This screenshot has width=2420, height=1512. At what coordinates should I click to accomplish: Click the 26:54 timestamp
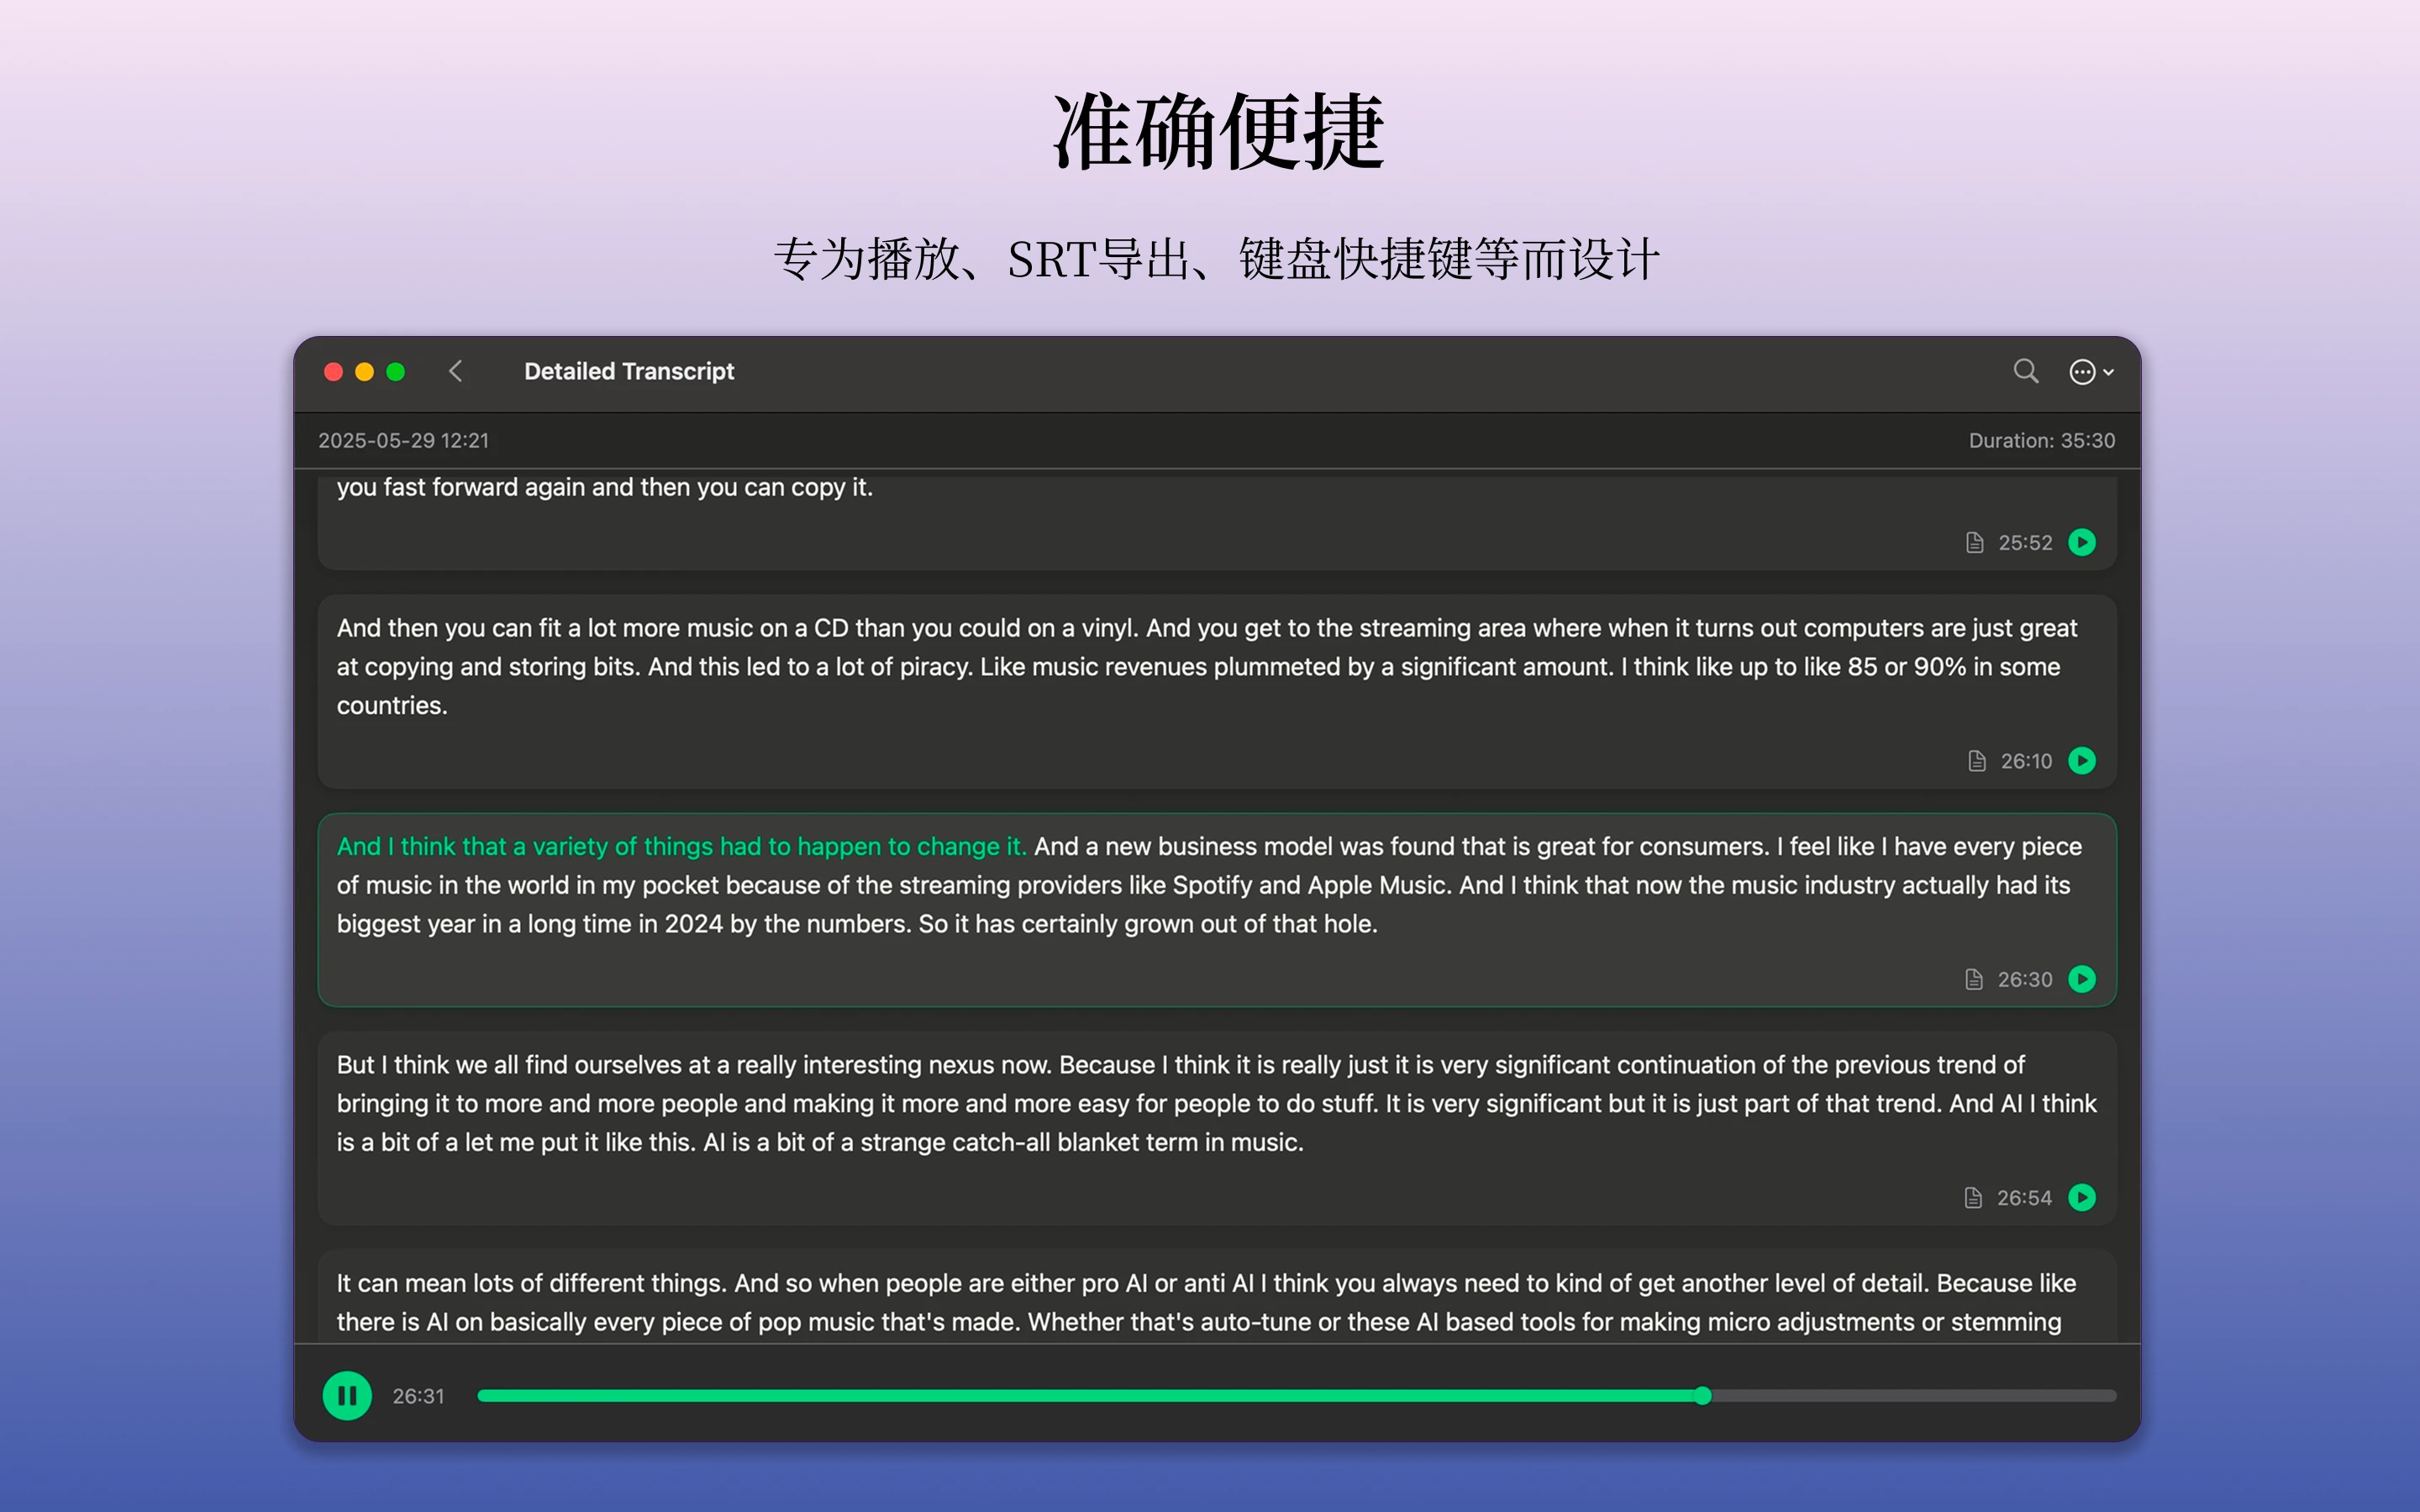2024,1198
